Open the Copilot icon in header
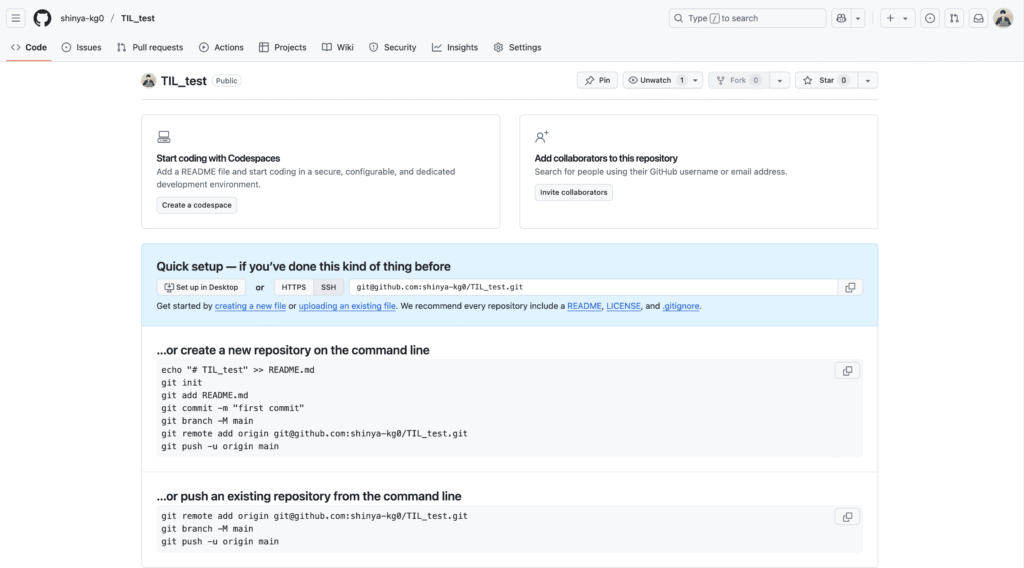This screenshot has height=568, width=1024. pyautogui.click(x=841, y=18)
